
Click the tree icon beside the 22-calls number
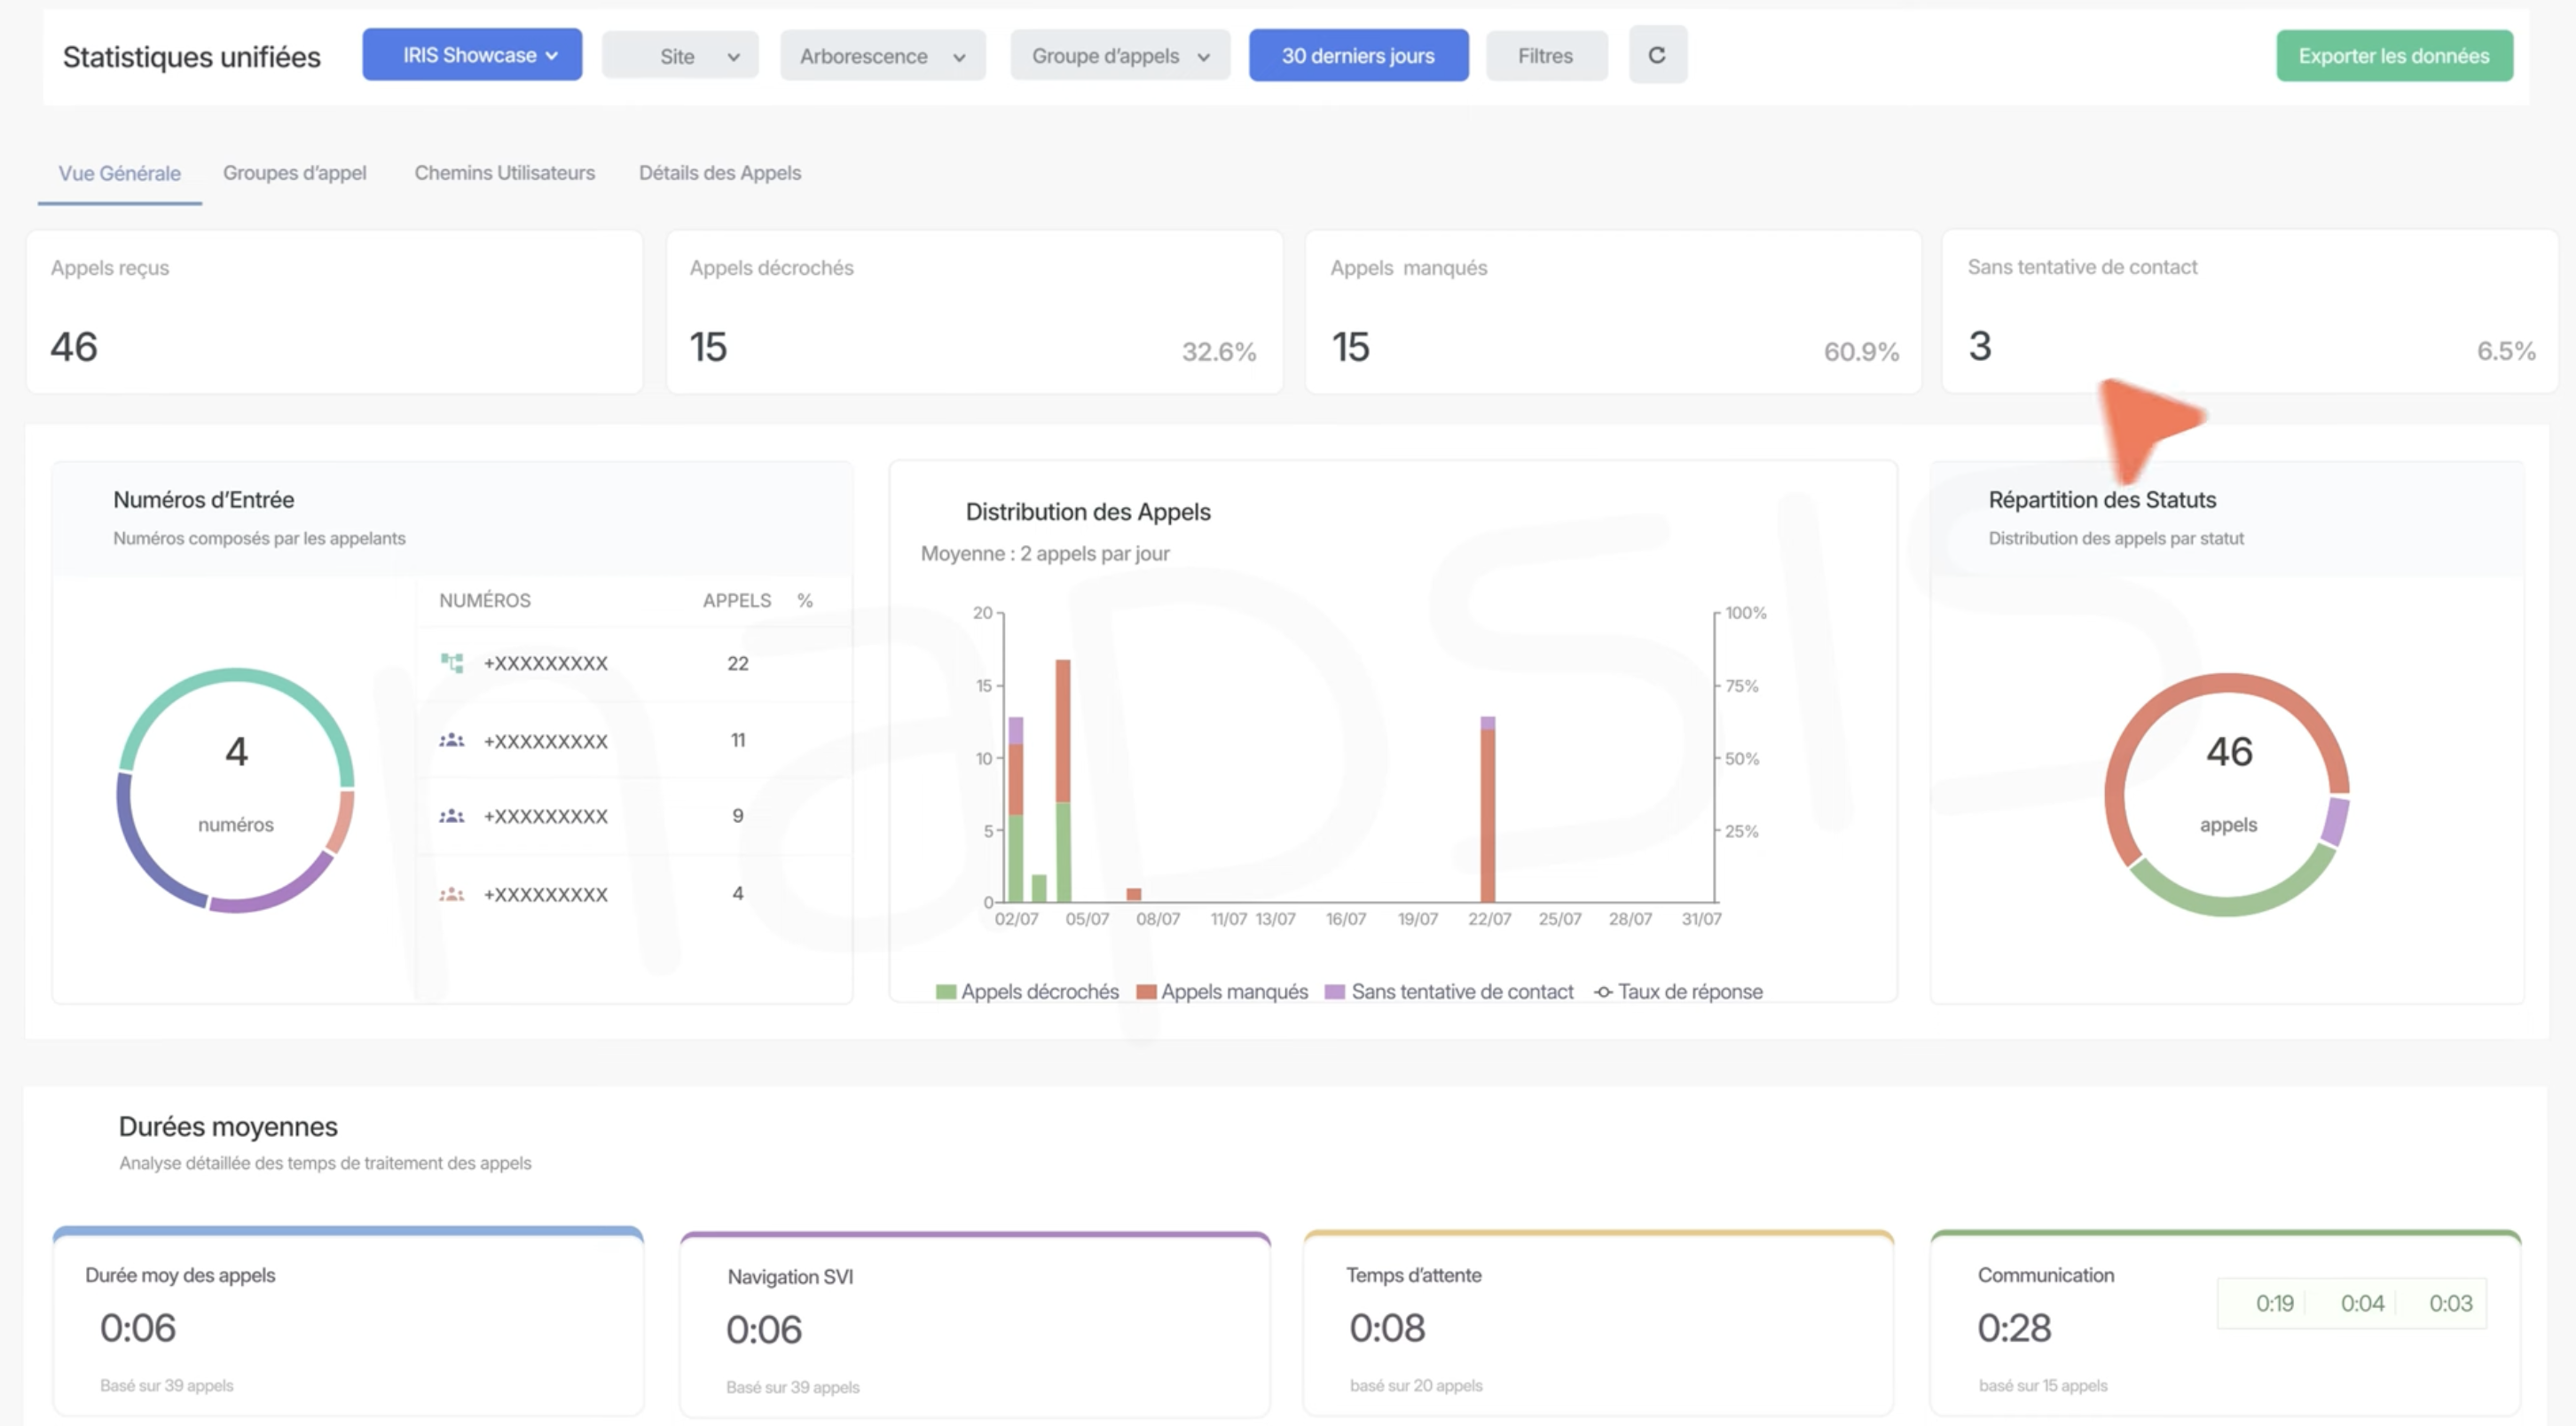click(452, 663)
